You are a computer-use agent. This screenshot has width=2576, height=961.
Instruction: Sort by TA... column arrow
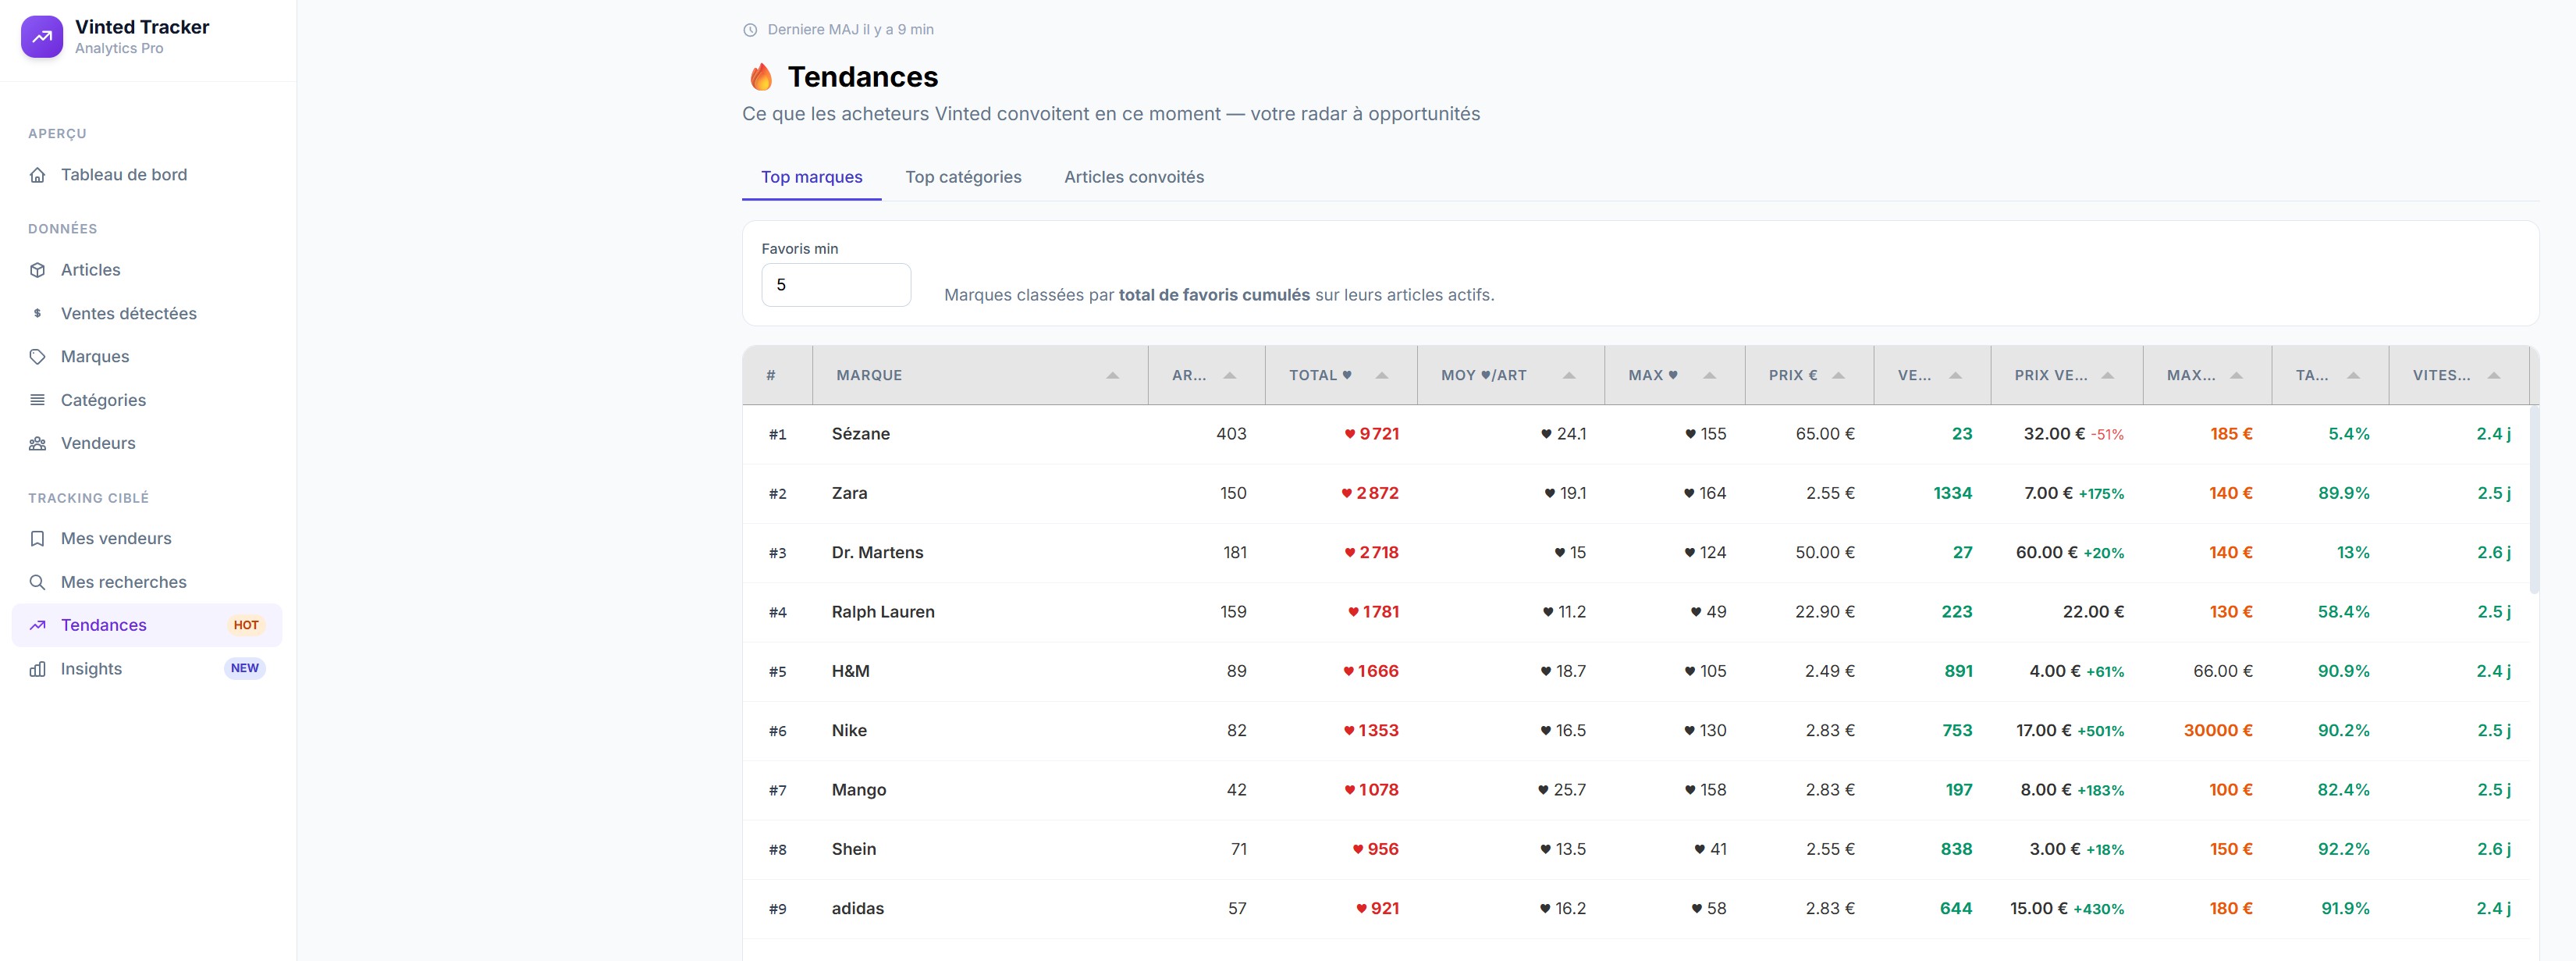click(2354, 375)
